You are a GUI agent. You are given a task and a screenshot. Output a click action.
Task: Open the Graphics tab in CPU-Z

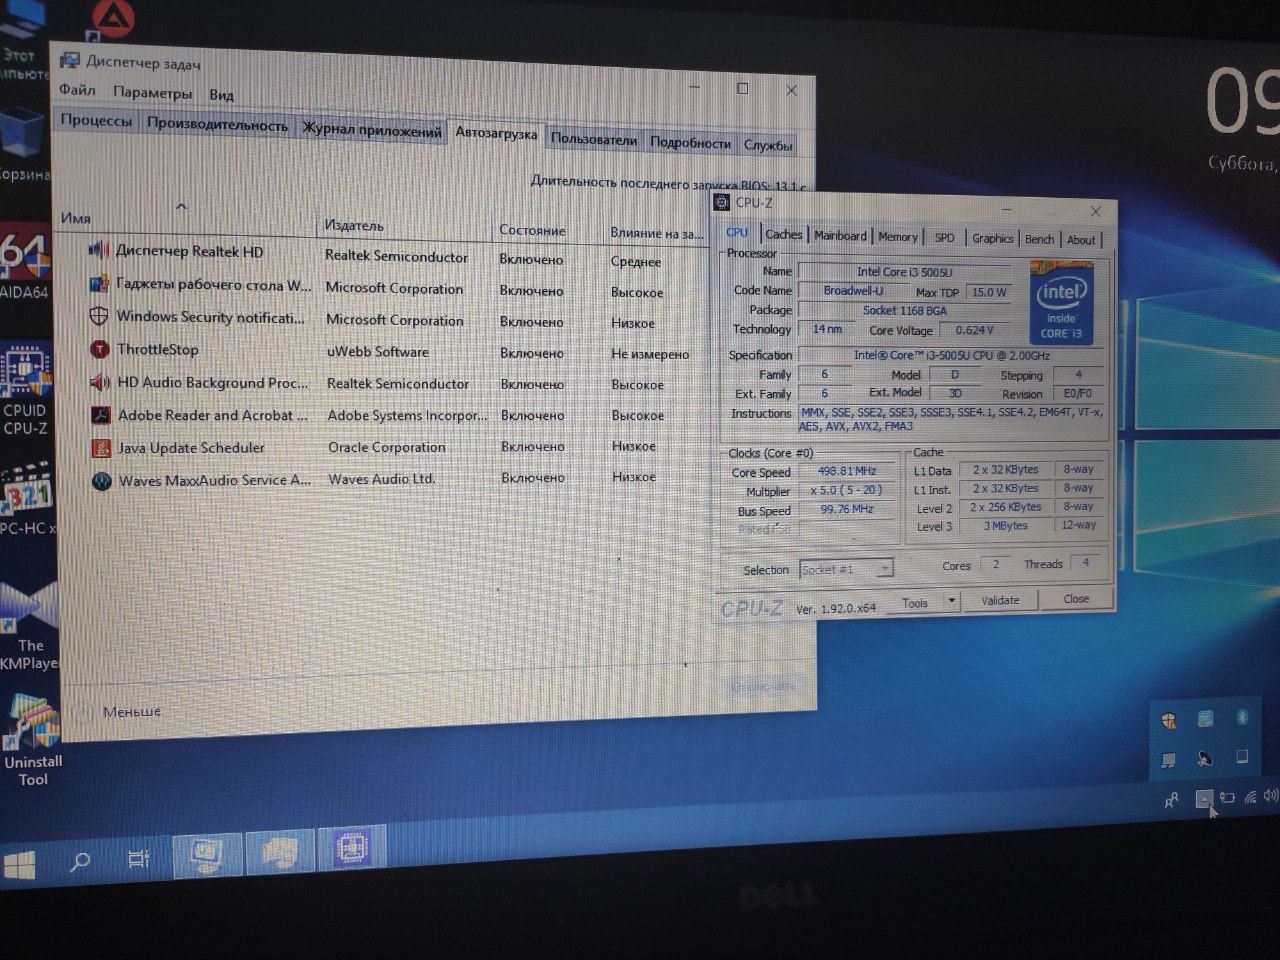(993, 238)
